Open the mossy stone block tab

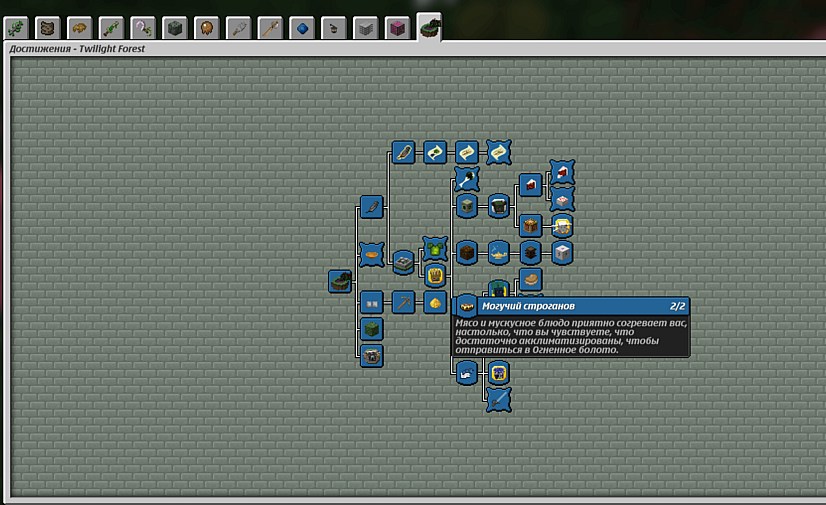[x=175, y=28]
